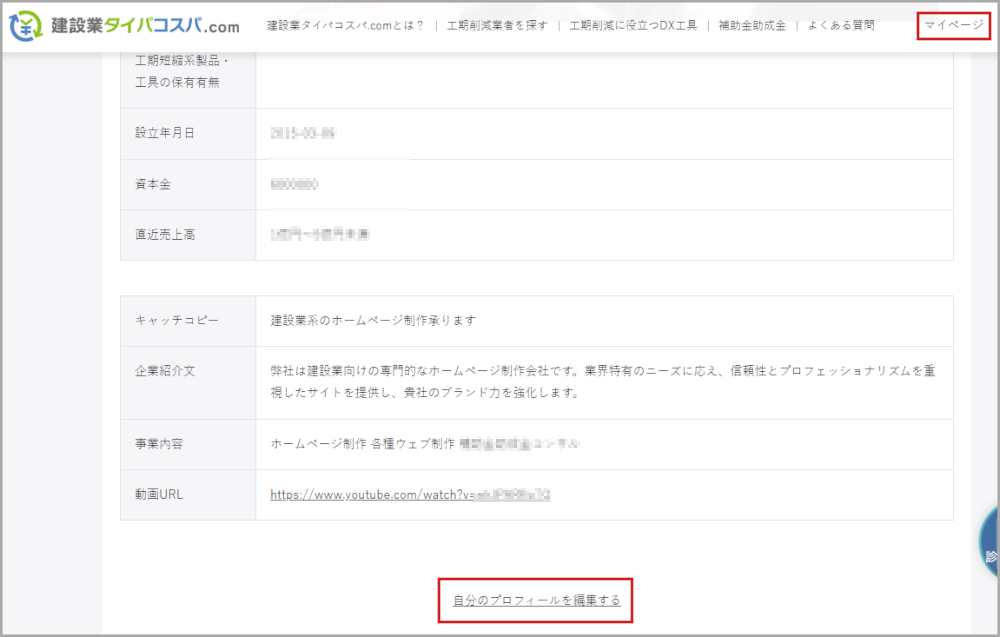Click the 企業紹介文 description paragraph
This screenshot has width=1000, height=637.
[x=602, y=382]
